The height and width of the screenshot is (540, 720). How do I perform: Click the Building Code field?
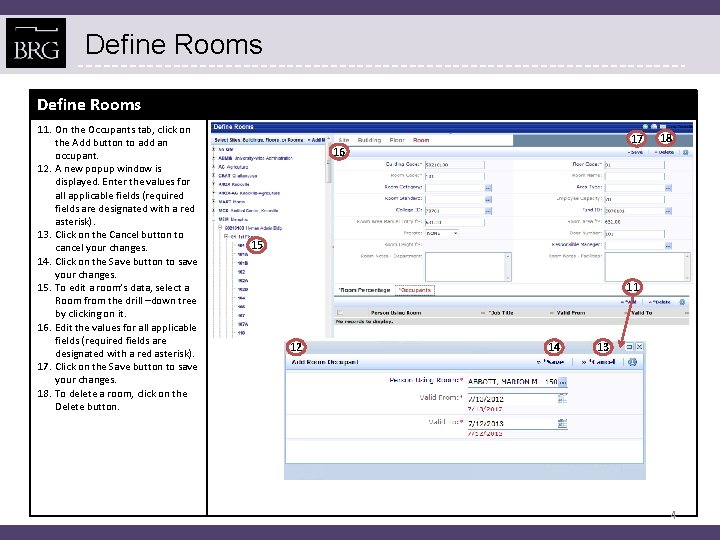point(455,164)
